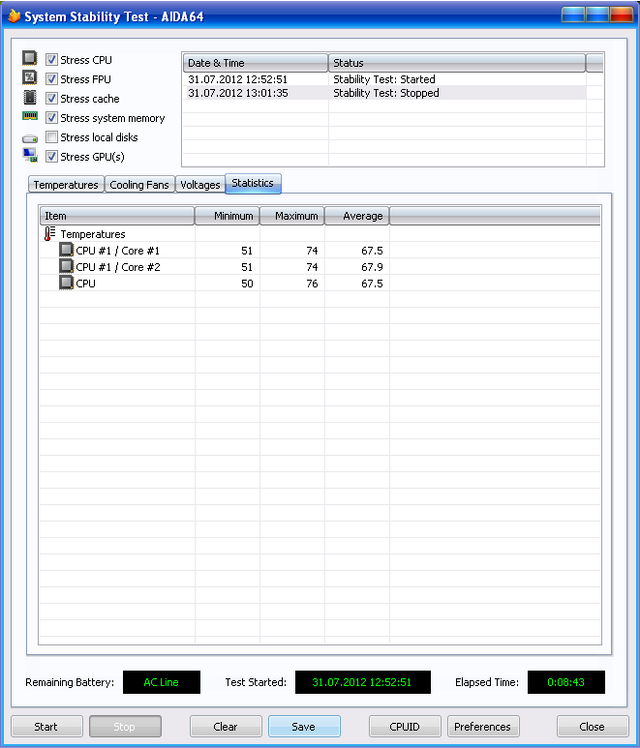Click the green RAM module icon

30,117
